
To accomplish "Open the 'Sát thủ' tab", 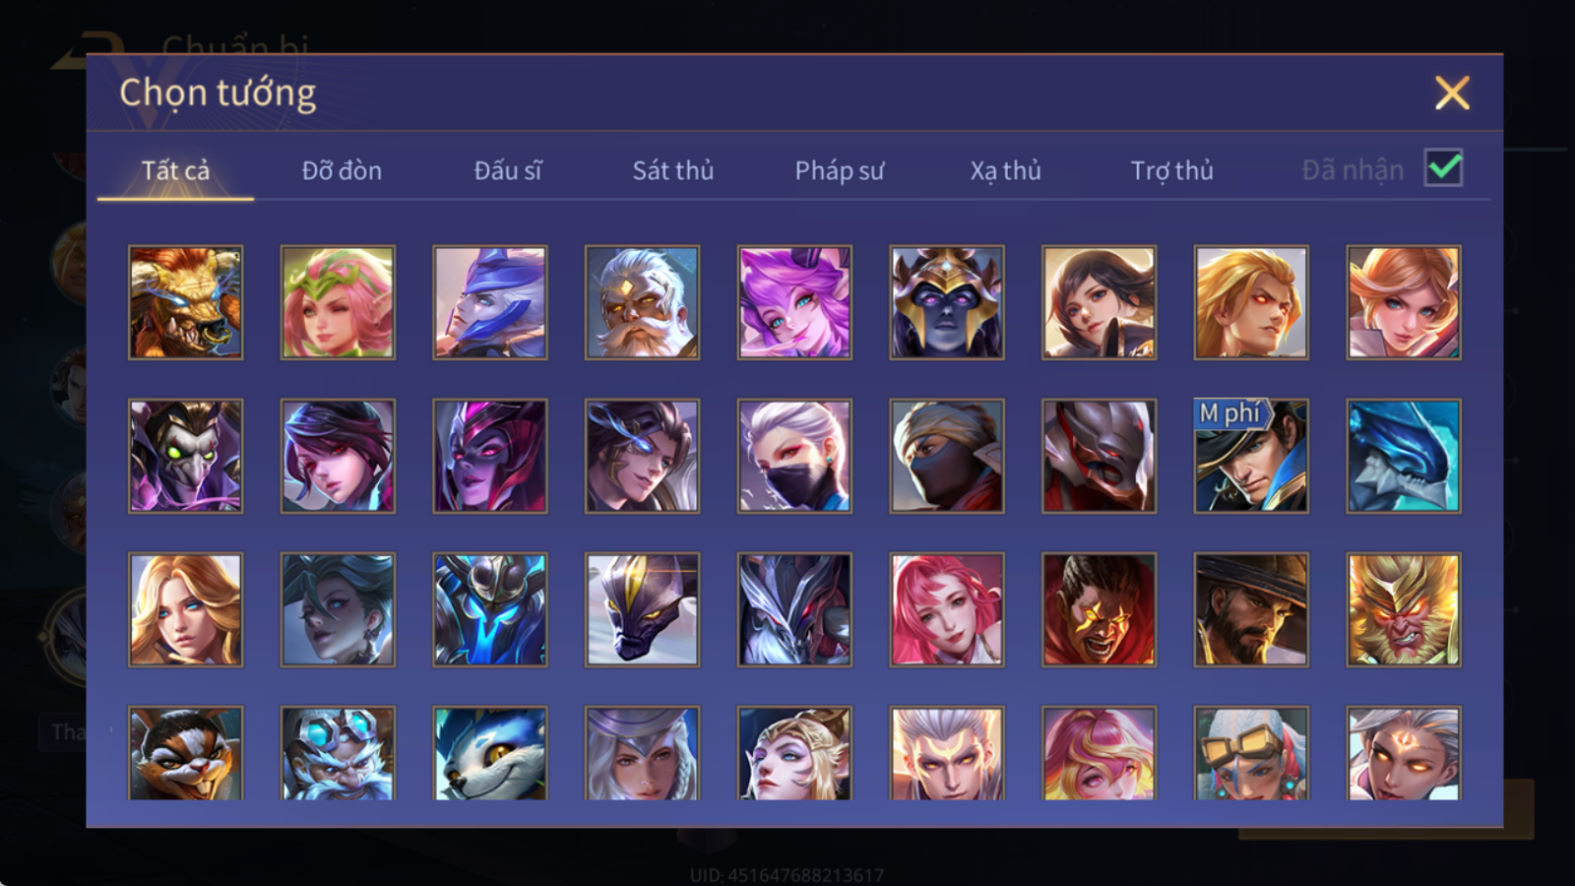I will [x=673, y=171].
